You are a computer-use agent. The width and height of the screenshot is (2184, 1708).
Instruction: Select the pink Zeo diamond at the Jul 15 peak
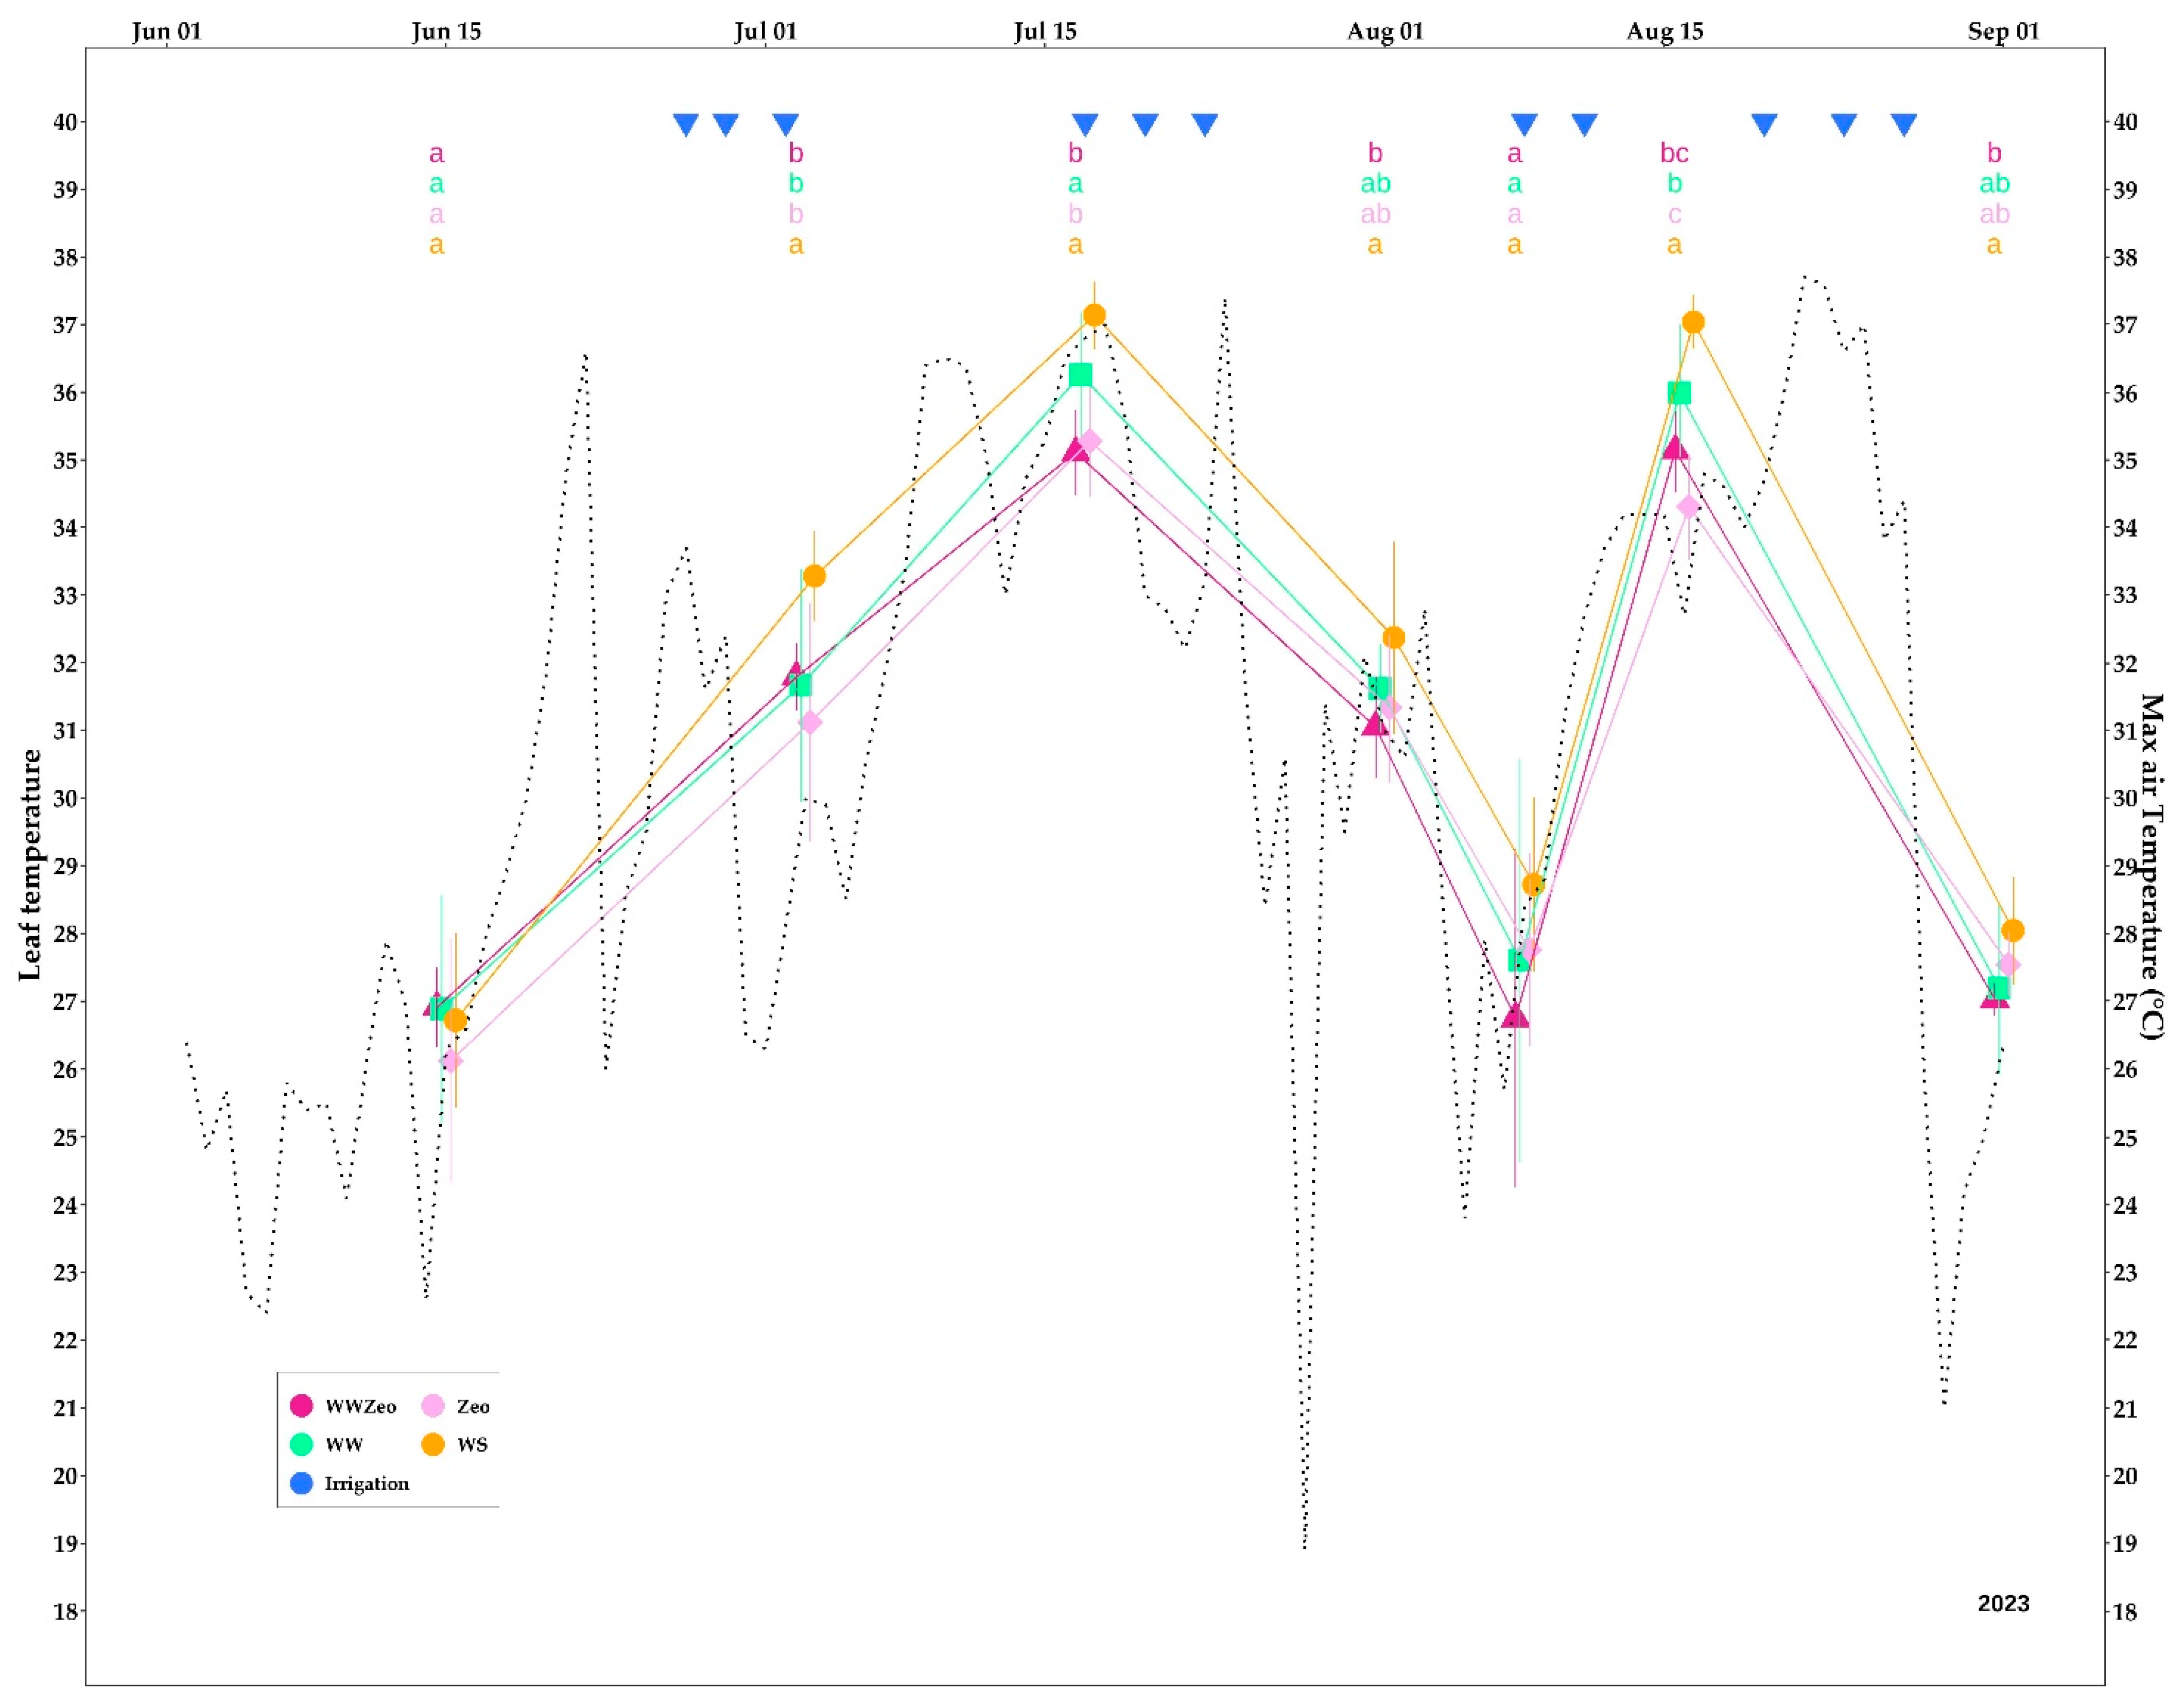click(x=1090, y=441)
